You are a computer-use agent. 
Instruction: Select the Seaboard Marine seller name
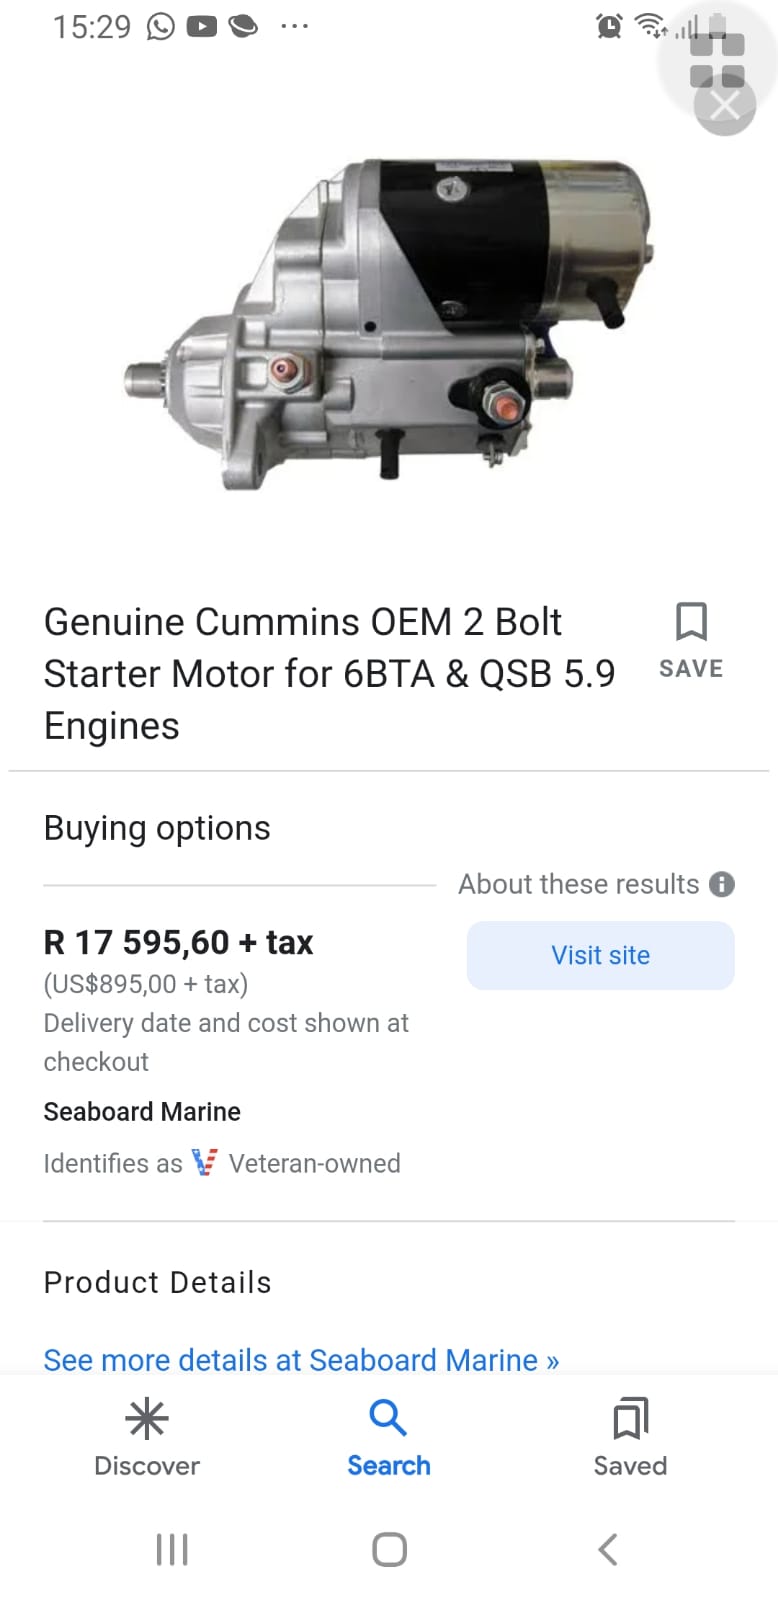[142, 1112]
